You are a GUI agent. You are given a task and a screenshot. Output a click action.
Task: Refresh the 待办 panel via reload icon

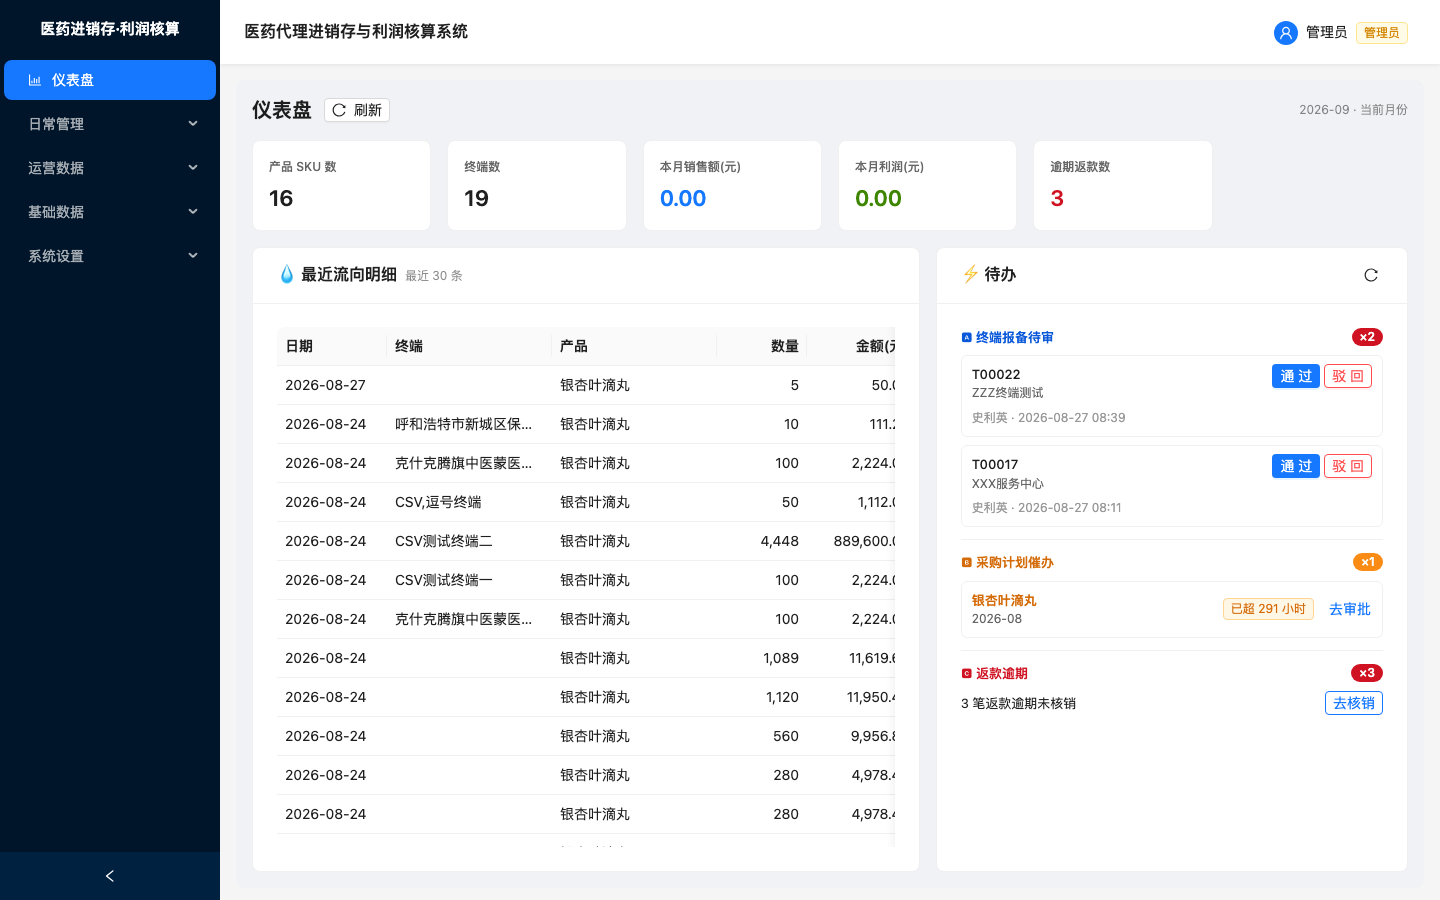1371,275
